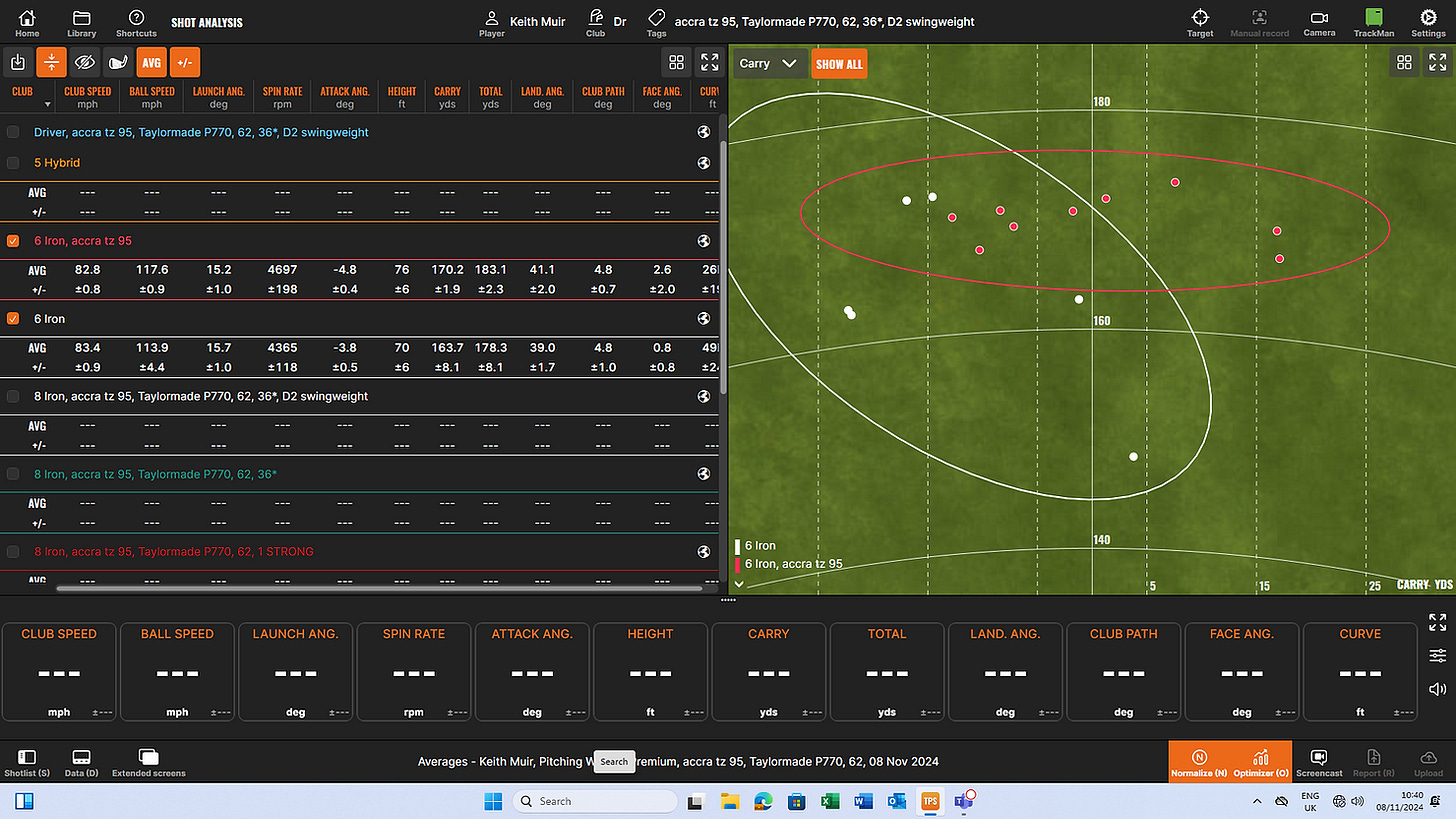Sort by the LAUND. ANG. column
The height and width of the screenshot is (819, 1456).
click(x=542, y=96)
